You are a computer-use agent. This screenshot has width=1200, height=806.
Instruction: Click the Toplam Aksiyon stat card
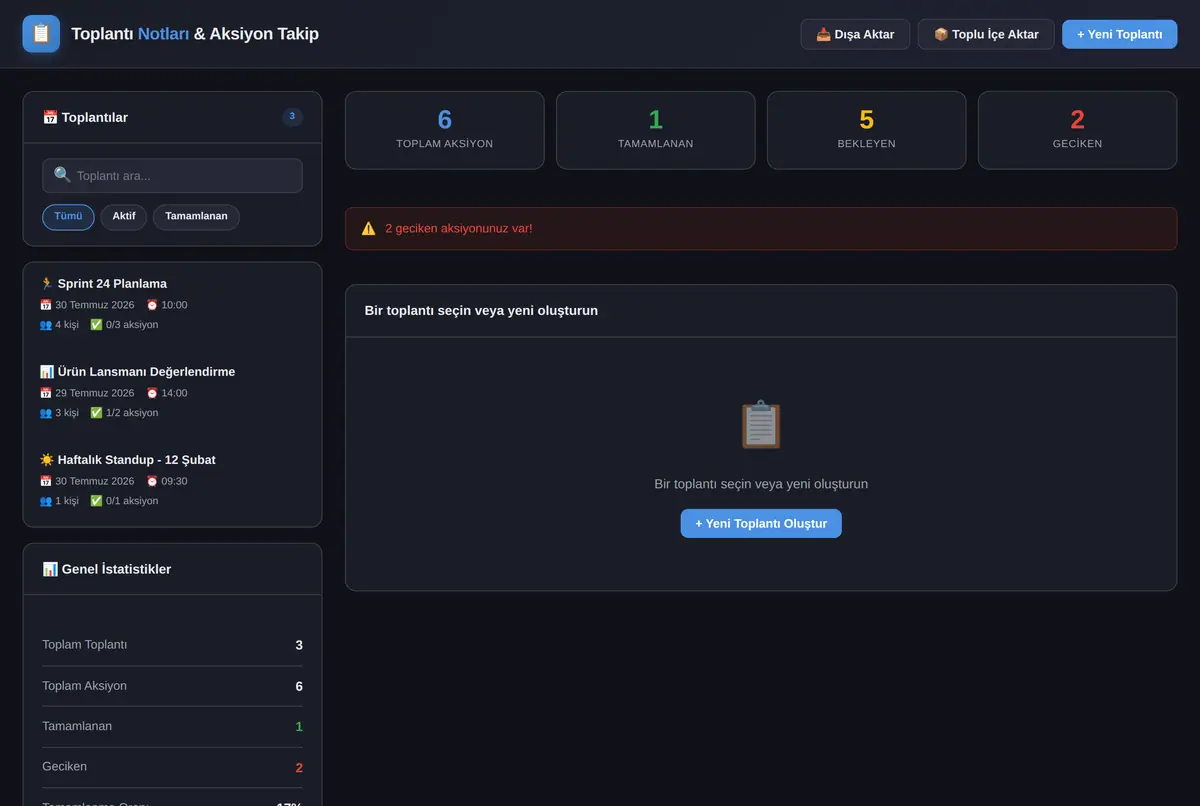[x=445, y=130]
